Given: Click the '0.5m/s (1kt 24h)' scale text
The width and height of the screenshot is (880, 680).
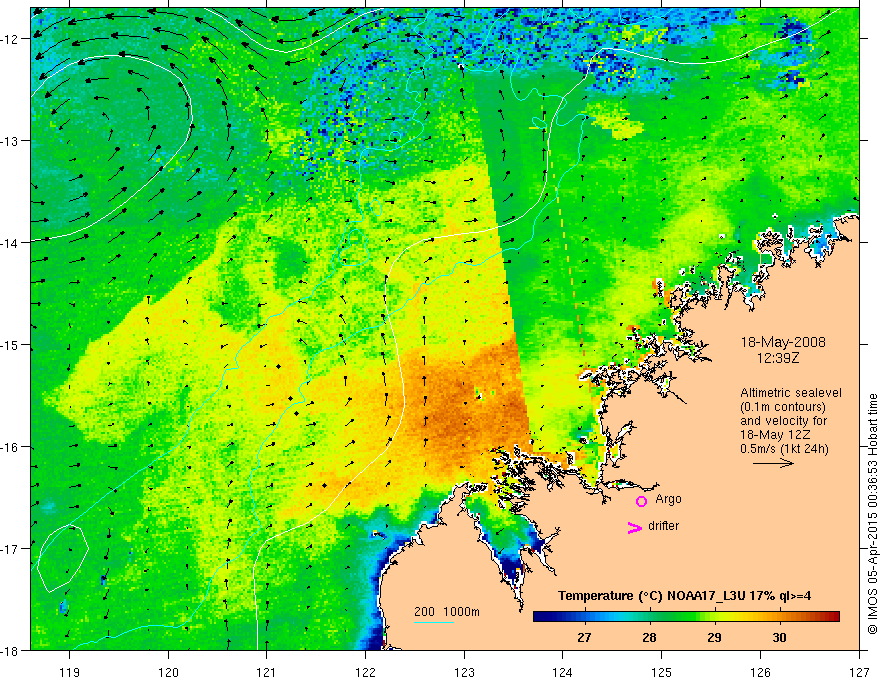Looking at the screenshot, I should click(785, 448).
